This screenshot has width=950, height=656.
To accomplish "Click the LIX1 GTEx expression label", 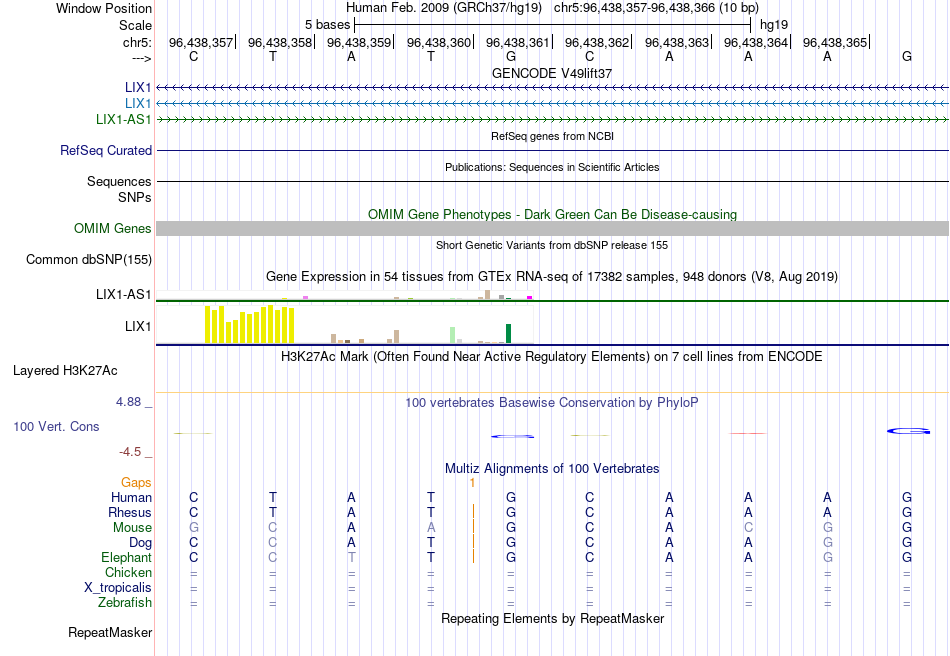I will [x=138, y=326].
